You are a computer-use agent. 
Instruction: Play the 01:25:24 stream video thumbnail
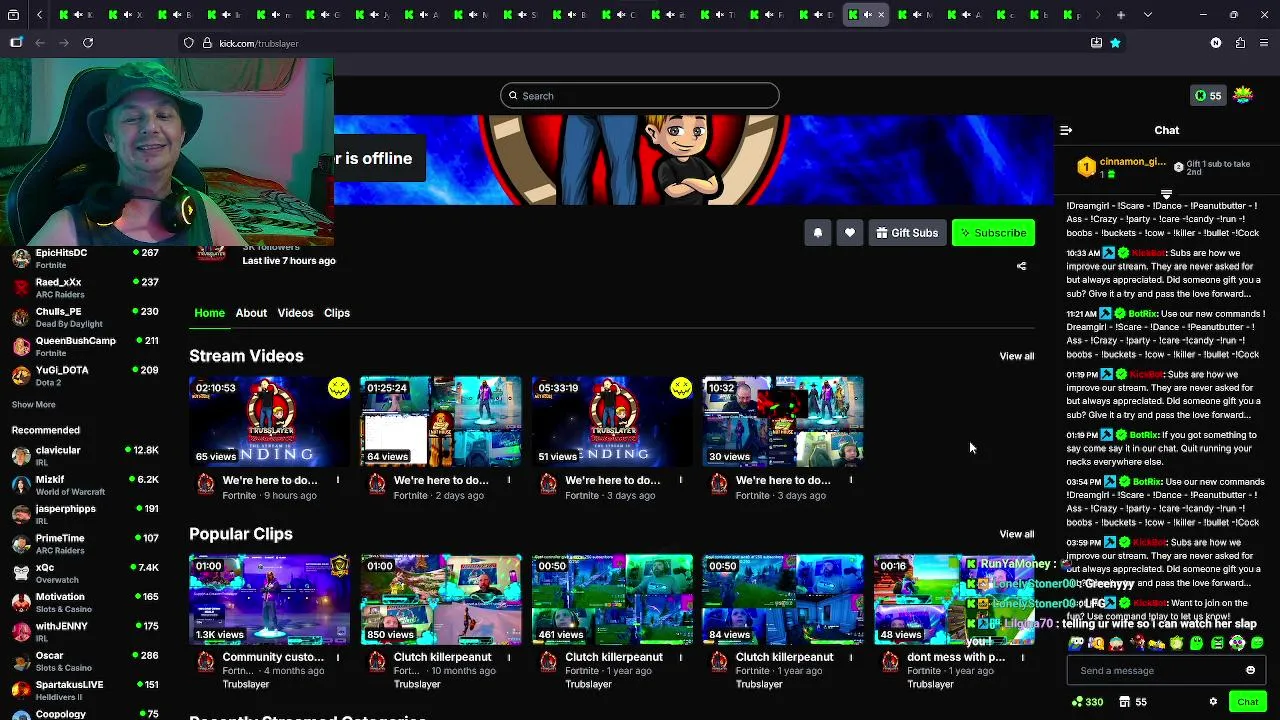(x=441, y=421)
